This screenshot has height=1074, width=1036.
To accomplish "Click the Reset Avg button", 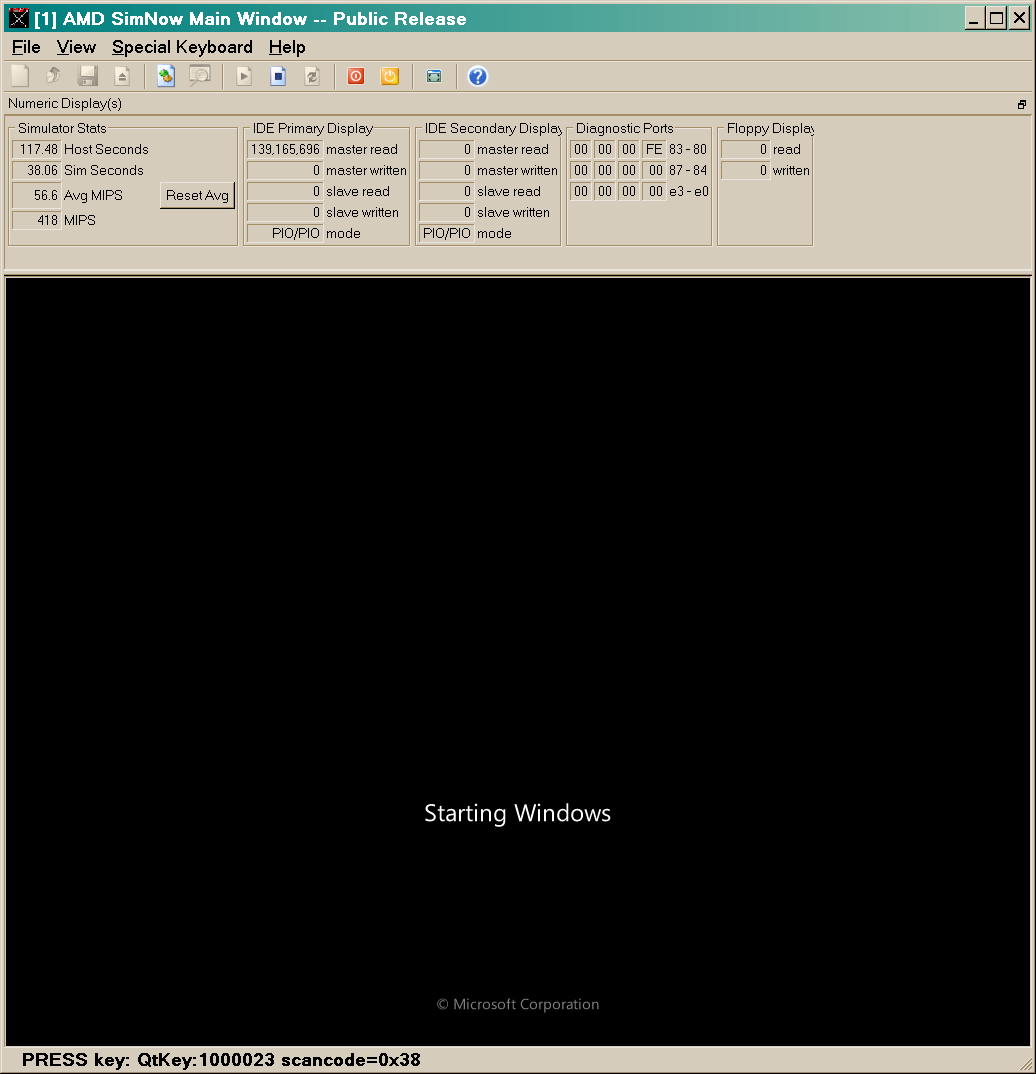I will [197, 195].
